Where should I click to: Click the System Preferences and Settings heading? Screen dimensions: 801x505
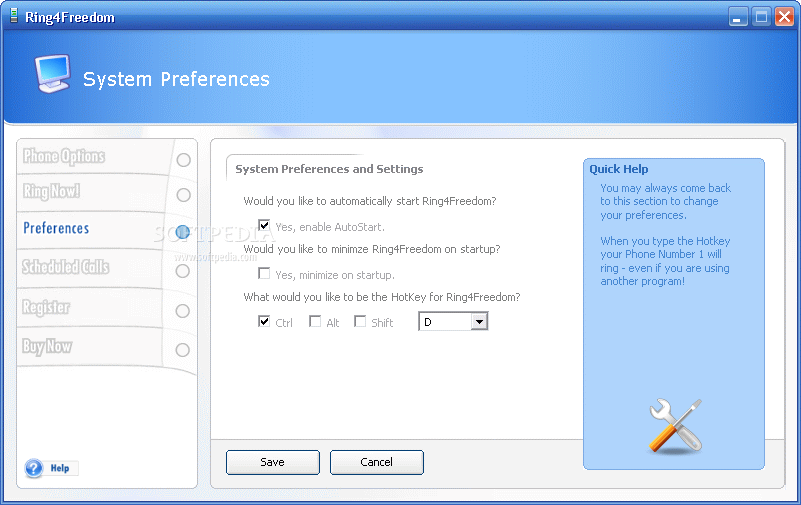click(329, 169)
